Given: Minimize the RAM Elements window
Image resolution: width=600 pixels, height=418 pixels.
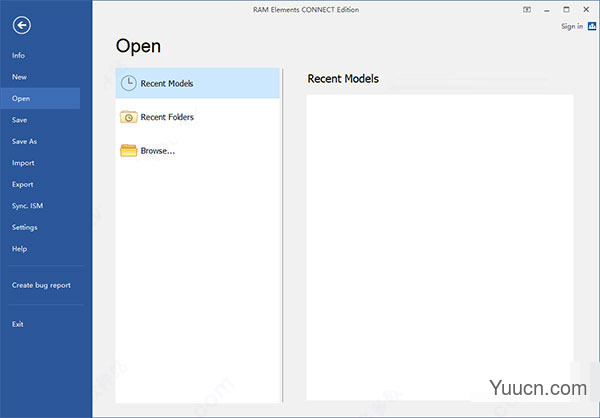Looking at the screenshot, I should (547, 10).
